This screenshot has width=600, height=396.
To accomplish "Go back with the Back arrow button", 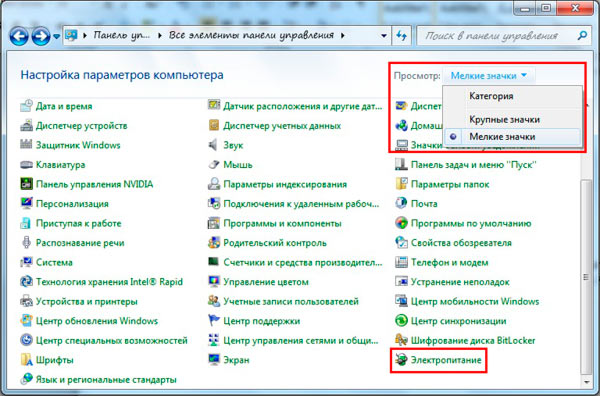I will (x=19, y=36).
